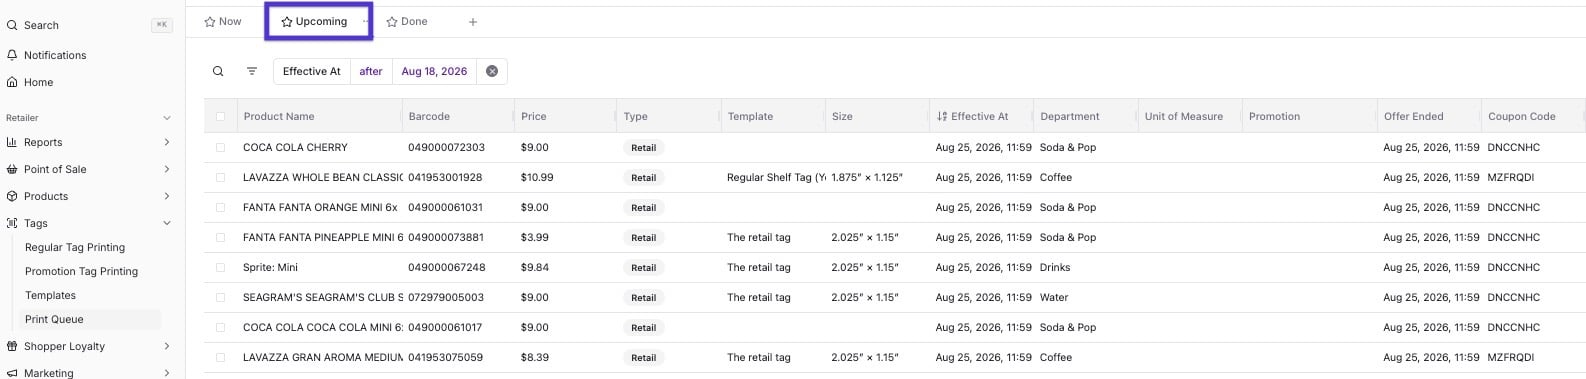Check the SEAGRAM'S CLUB row checkbox

(x=220, y=297)
